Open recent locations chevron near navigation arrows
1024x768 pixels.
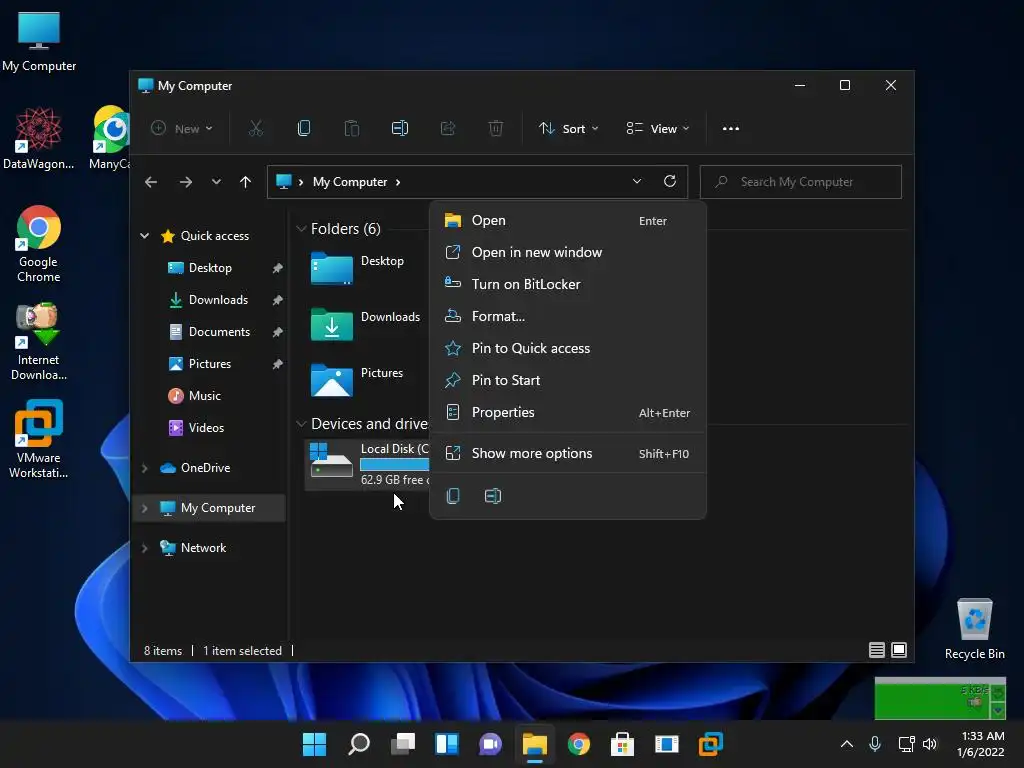[216, 182]
